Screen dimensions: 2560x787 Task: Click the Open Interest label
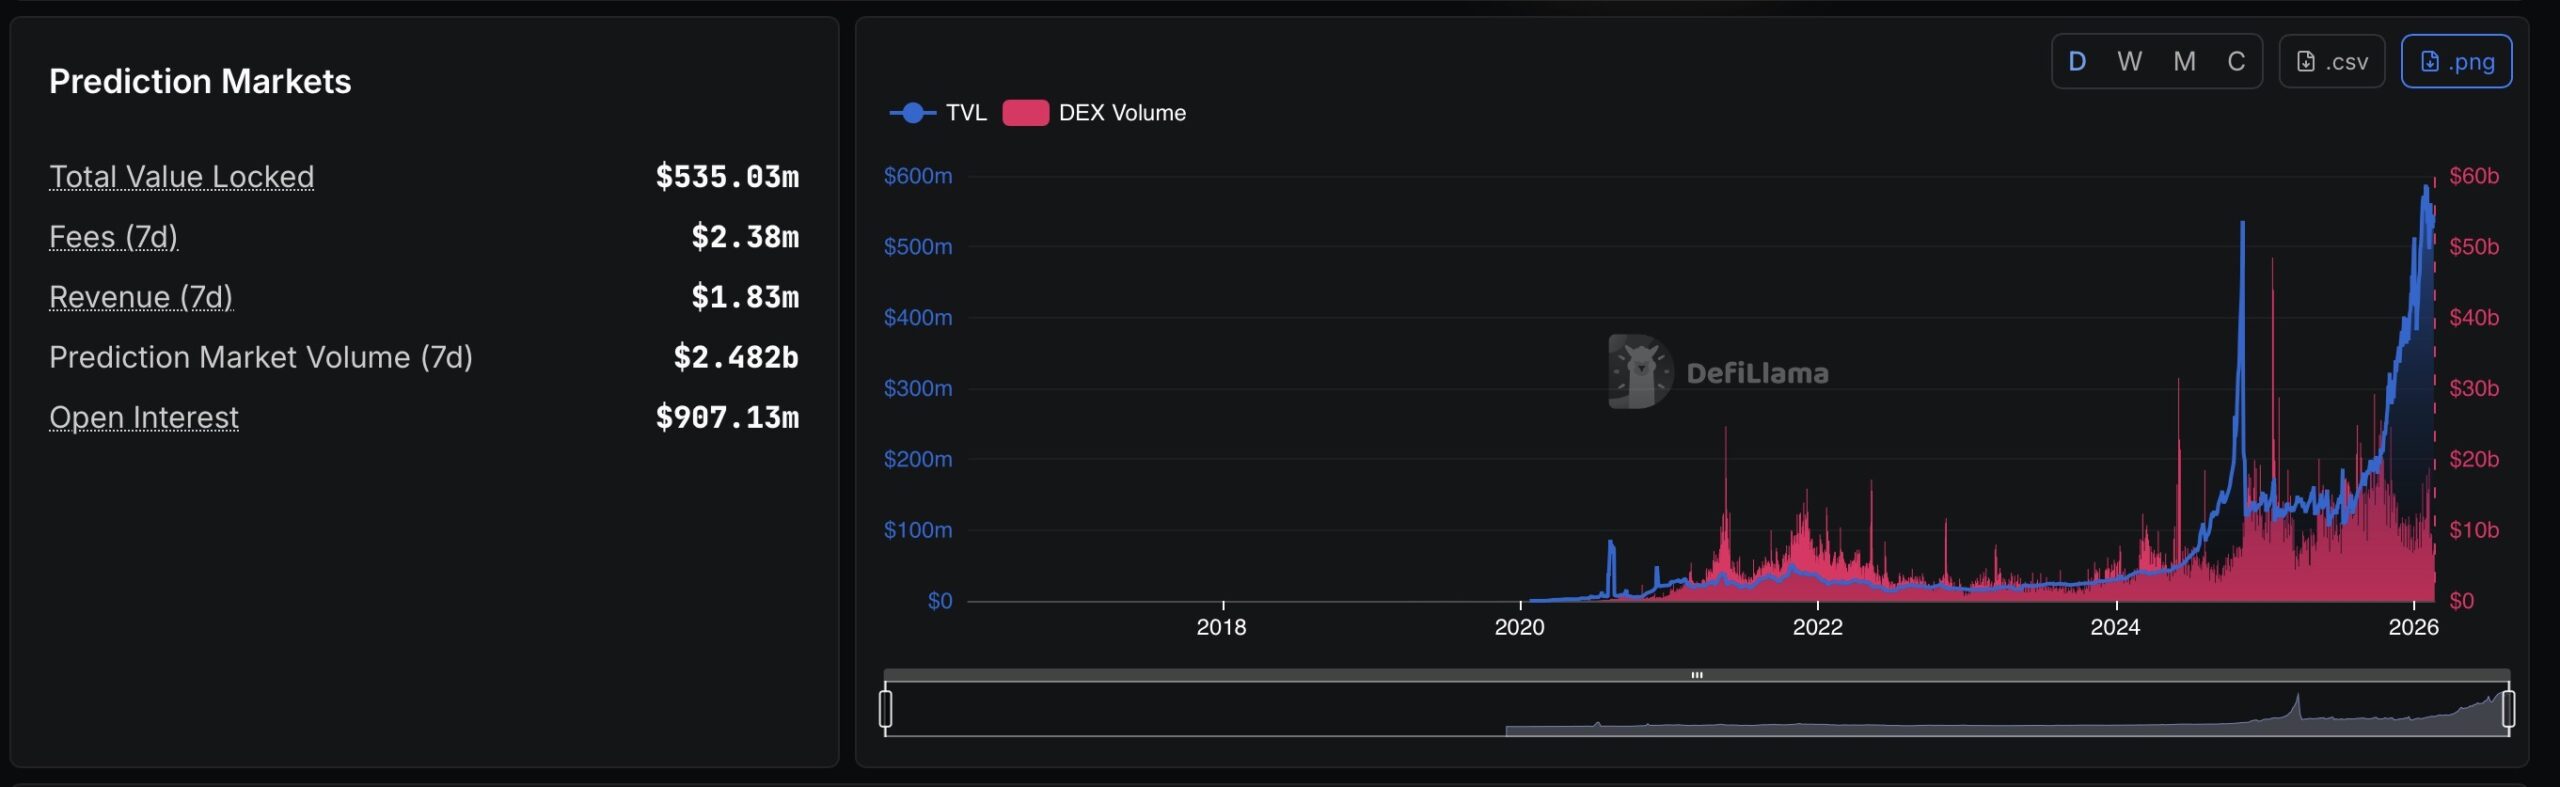coord(144,417)
